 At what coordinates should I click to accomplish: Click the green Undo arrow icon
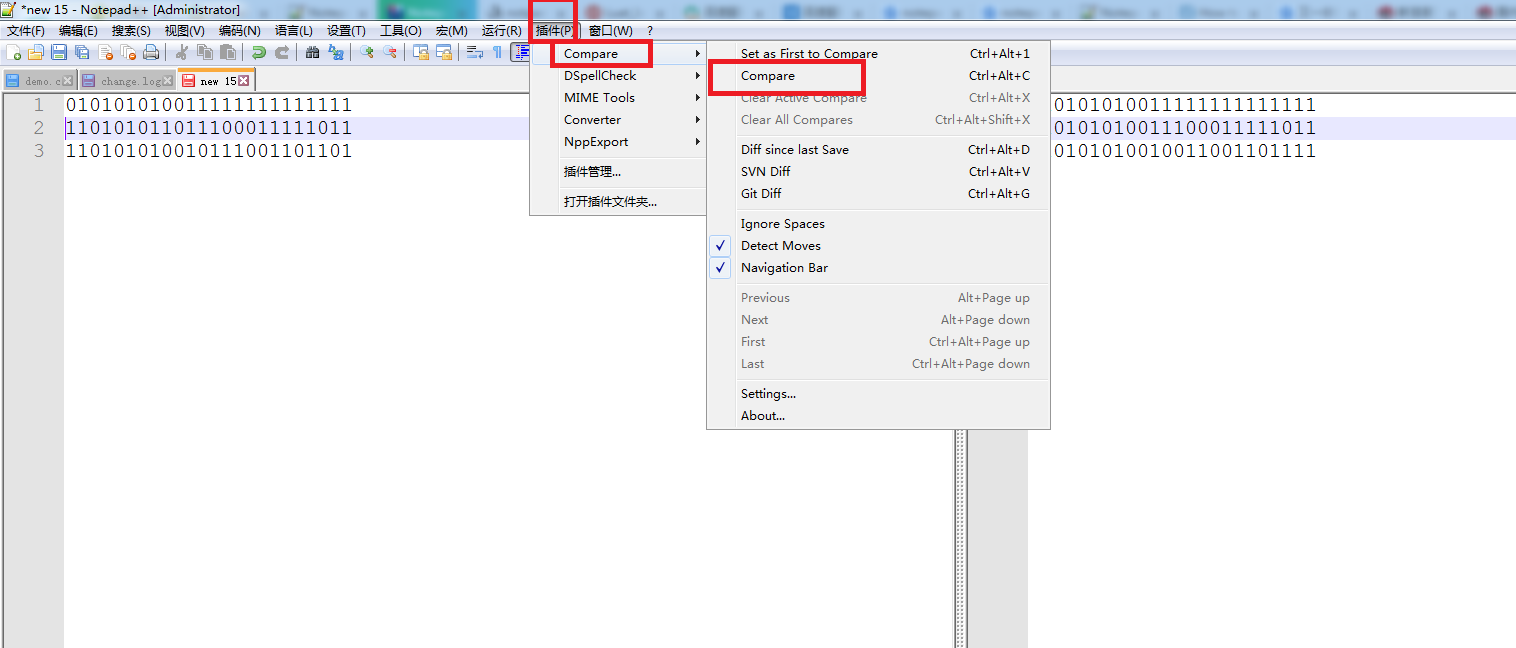259,53
